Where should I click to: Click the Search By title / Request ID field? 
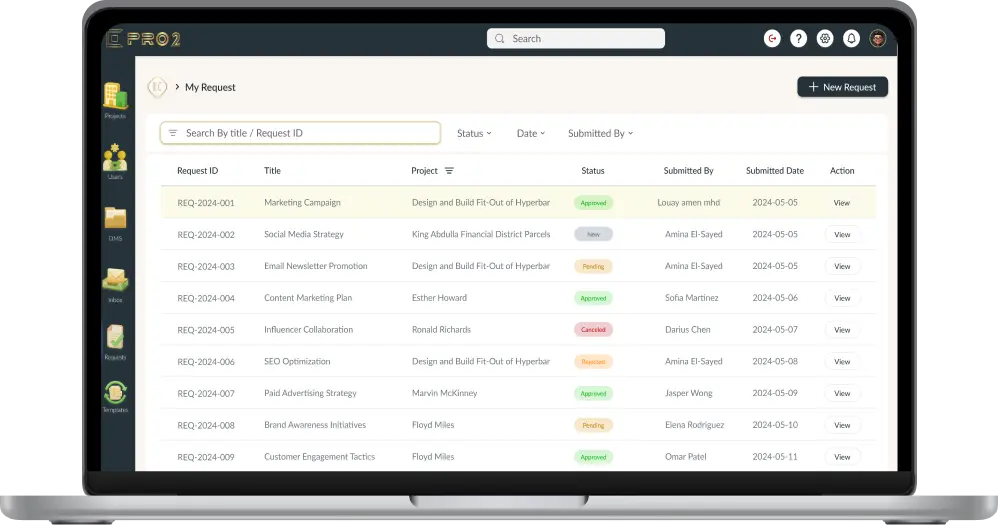pyautogui.click(x=300, y=133)
